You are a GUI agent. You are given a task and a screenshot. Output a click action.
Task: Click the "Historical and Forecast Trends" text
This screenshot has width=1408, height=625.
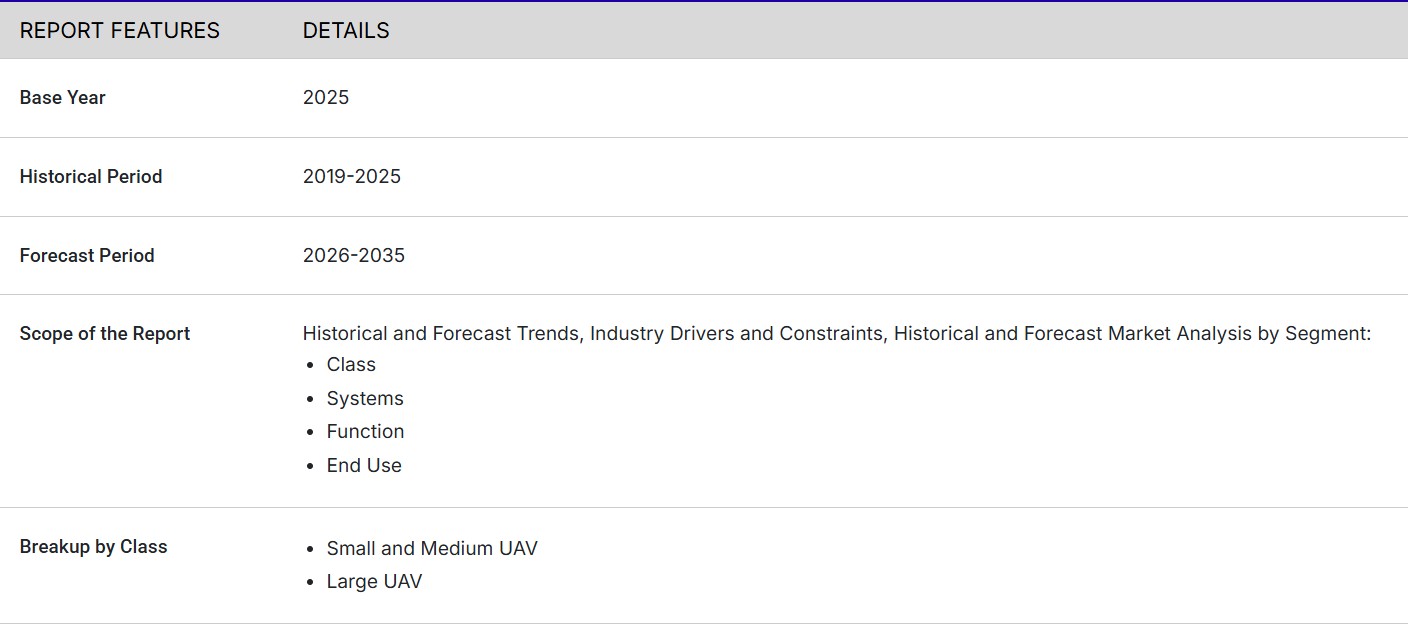tap(440, 334)
